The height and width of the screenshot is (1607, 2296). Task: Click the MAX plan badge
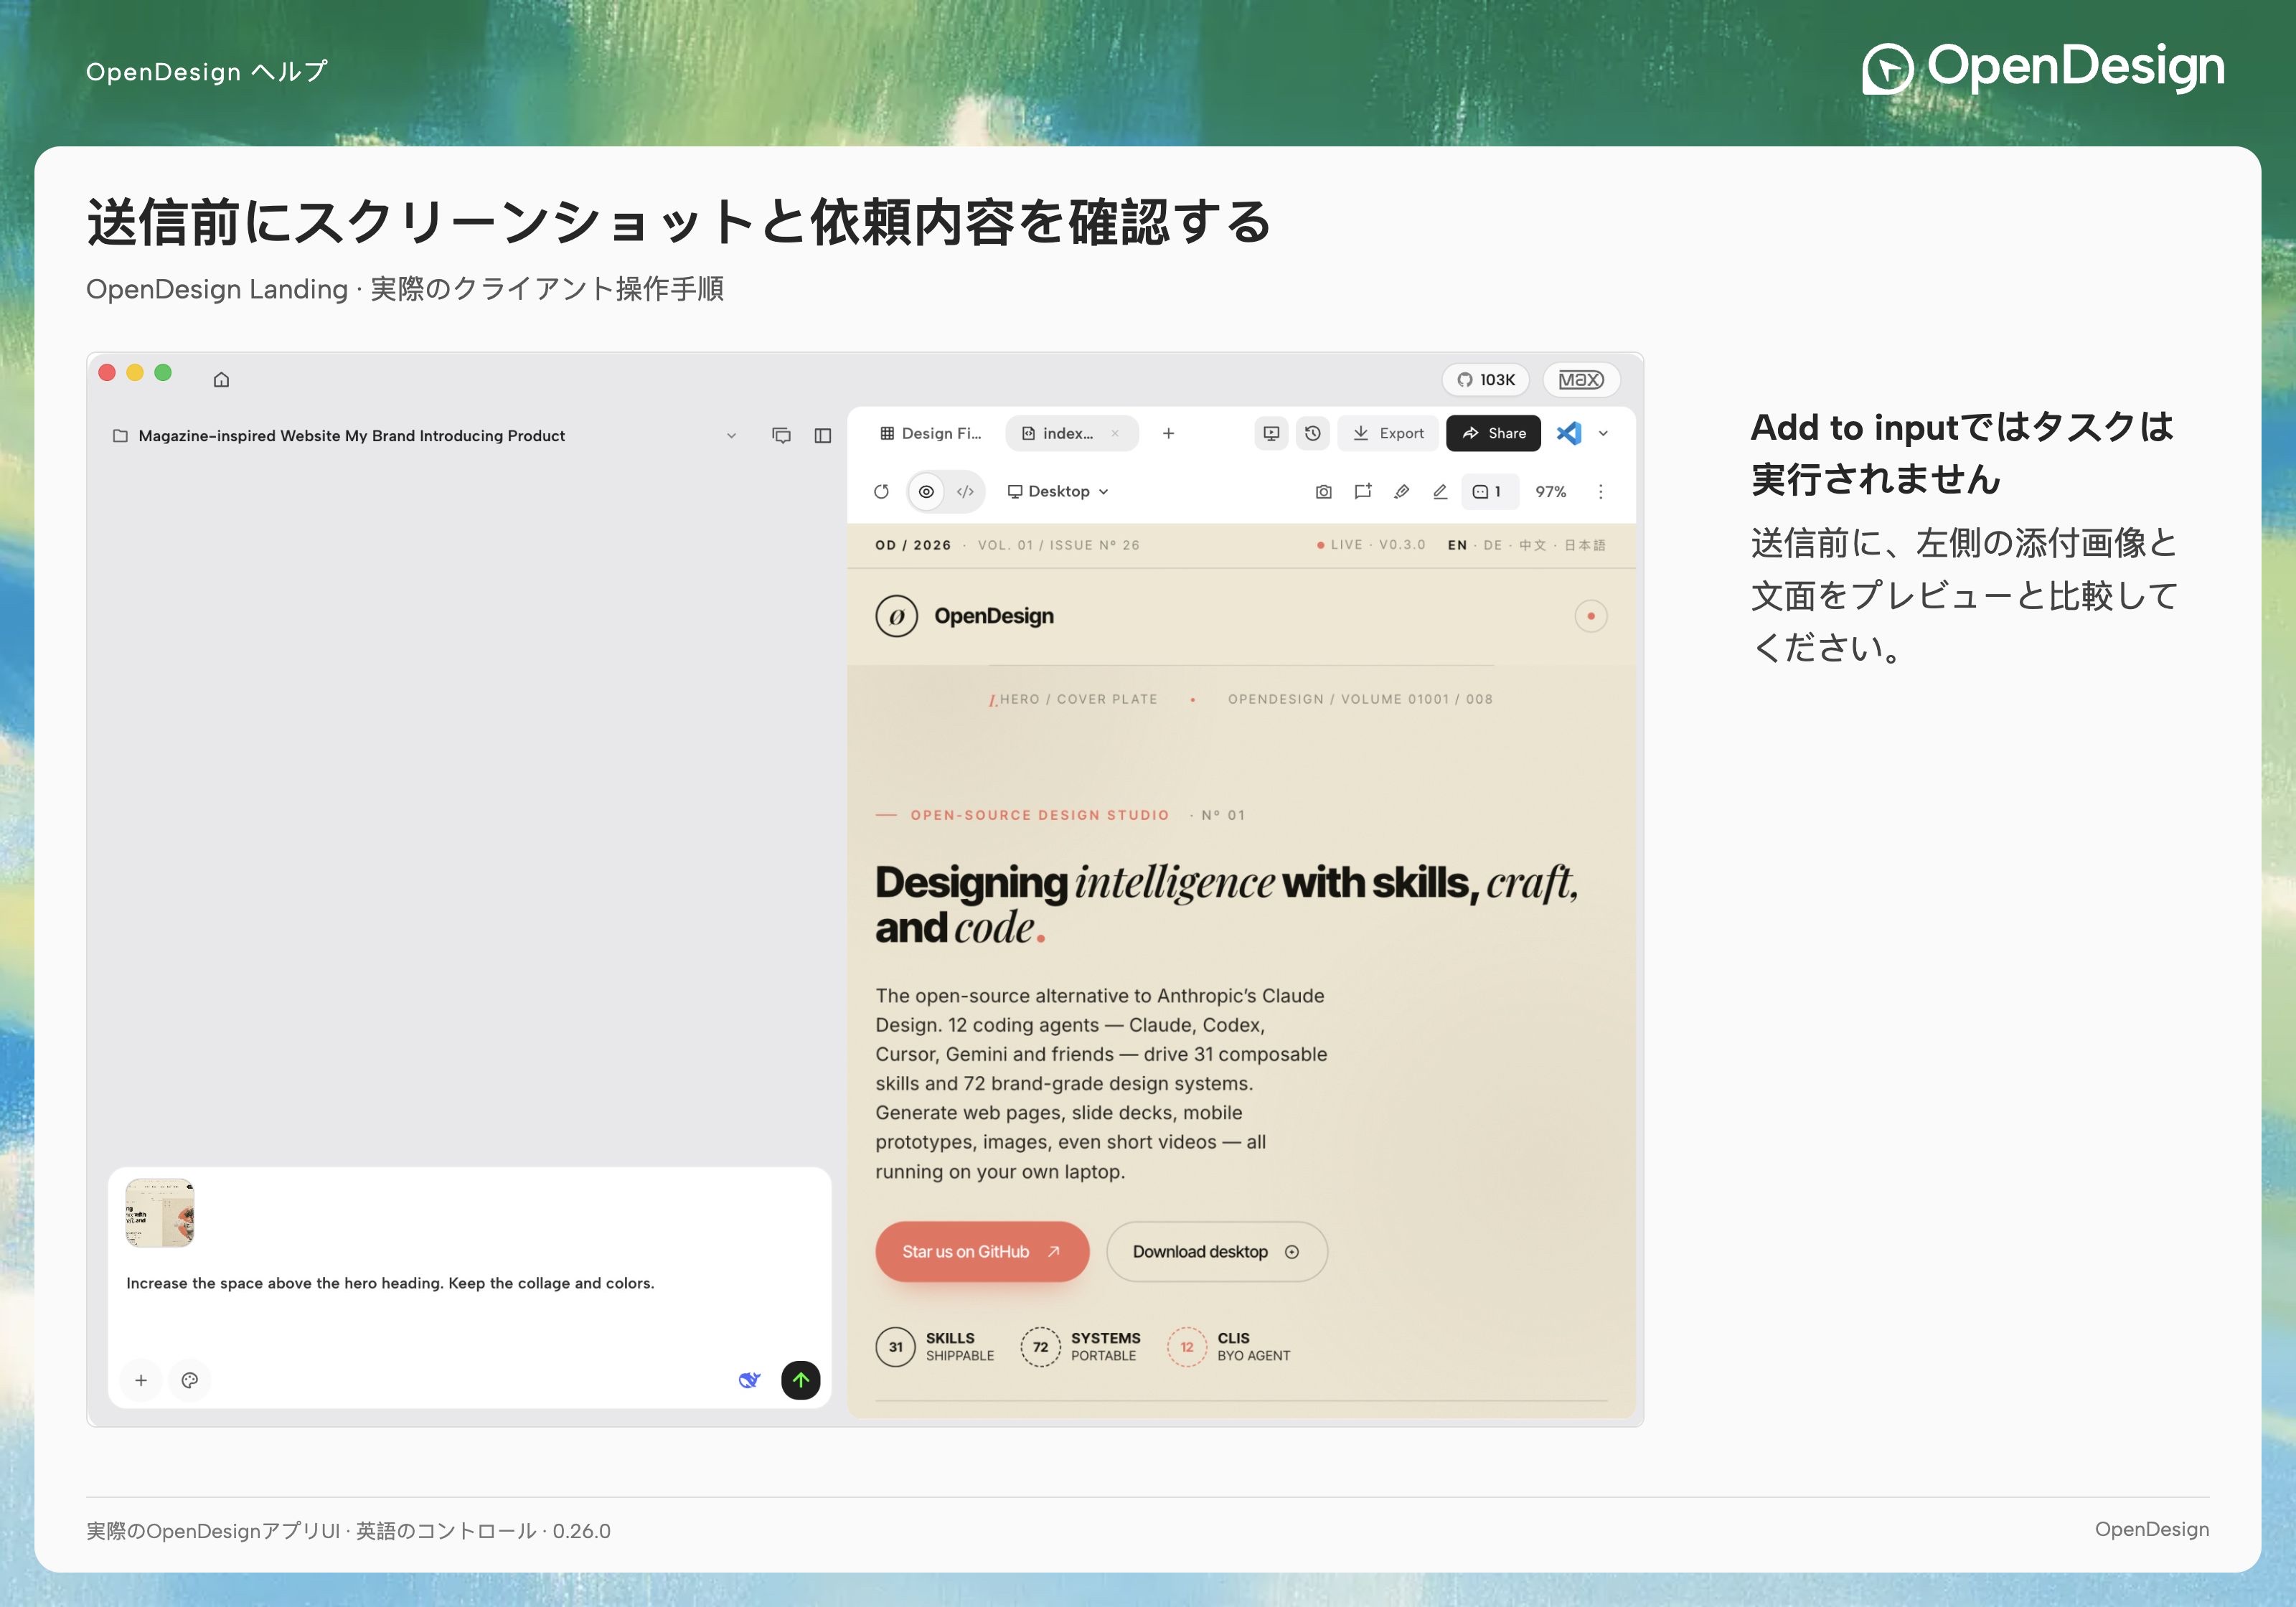point(1581,380)
